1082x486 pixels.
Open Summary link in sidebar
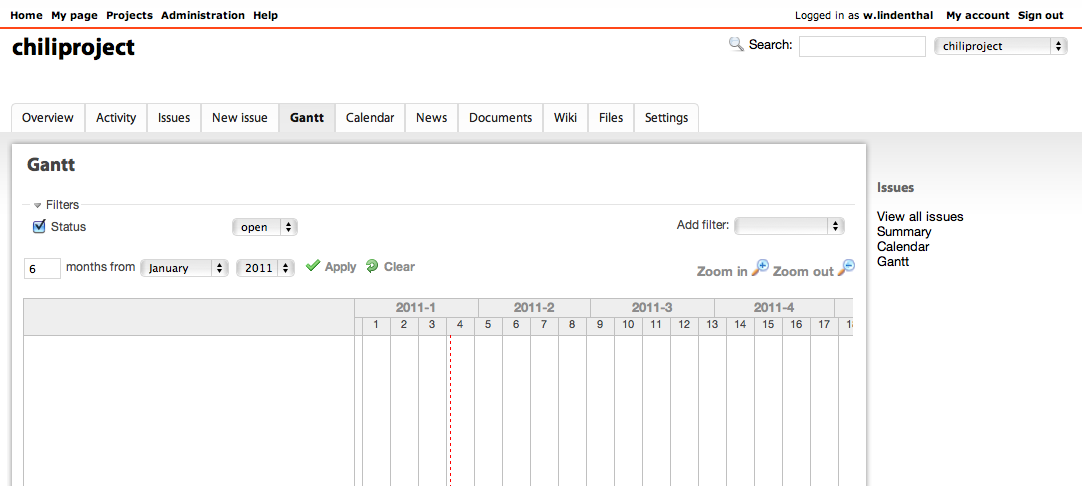(x=904, y=232)
